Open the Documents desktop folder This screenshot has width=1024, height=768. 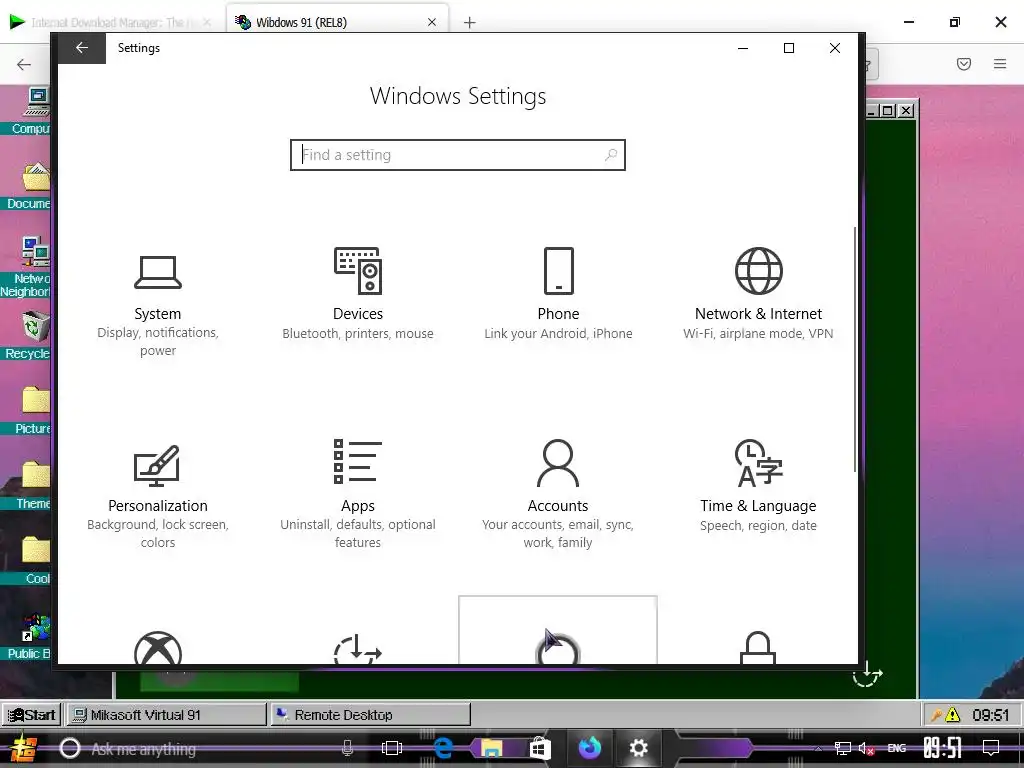tap(31, 186)
